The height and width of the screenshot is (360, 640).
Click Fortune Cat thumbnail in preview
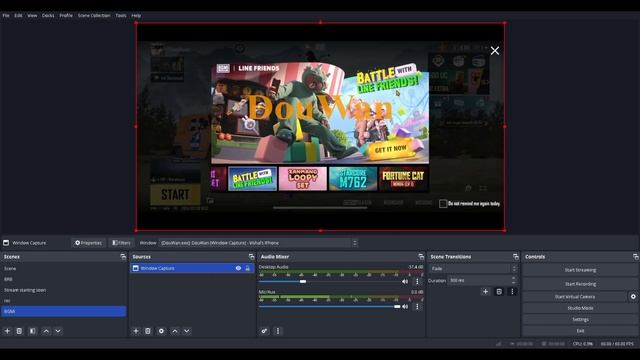tap(403, 178)
